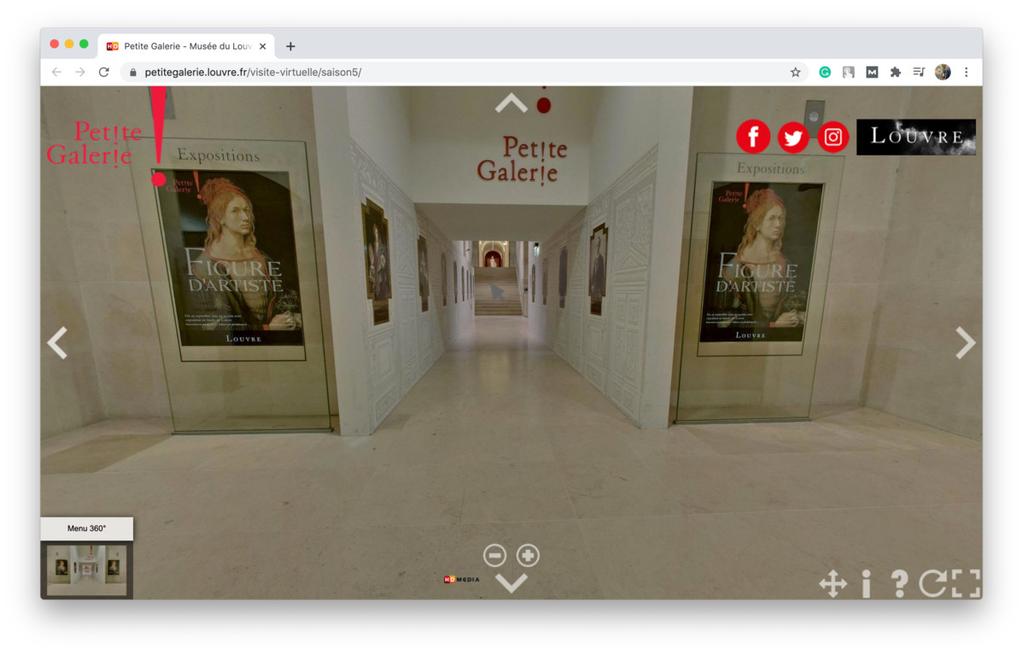1024x654 pixels.
Task: Tilt the view down with the down chevron
Action: point(511,583)
